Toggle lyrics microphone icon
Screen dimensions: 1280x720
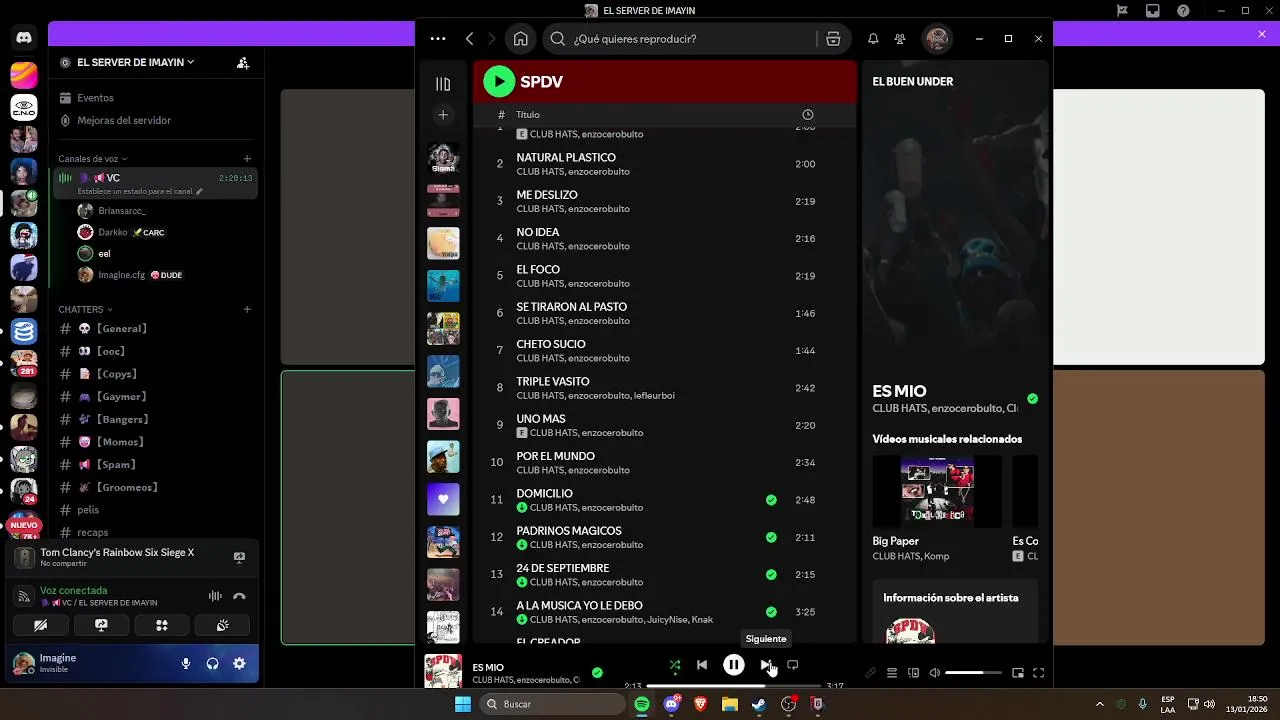pos(870,673)
